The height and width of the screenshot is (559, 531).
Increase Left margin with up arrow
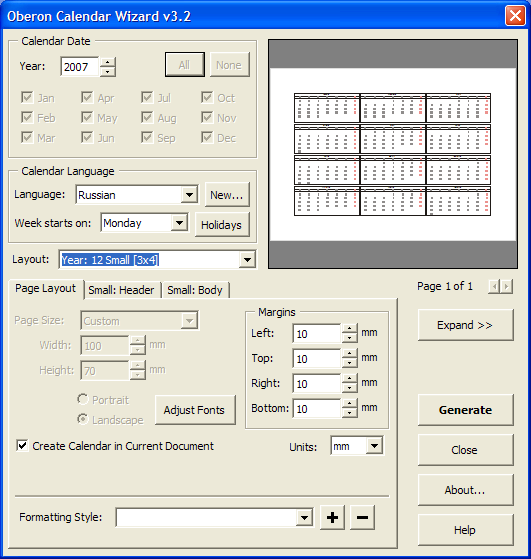pos(349,329)
